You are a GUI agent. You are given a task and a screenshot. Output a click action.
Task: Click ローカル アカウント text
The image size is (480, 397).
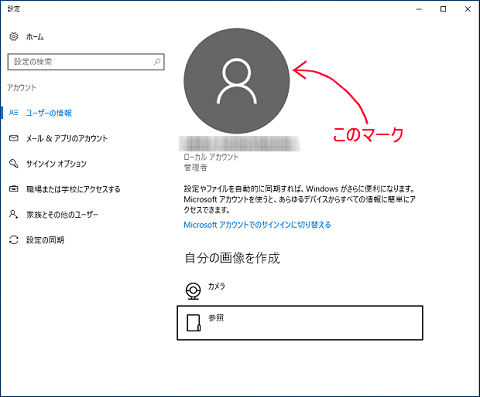[211, 157]
